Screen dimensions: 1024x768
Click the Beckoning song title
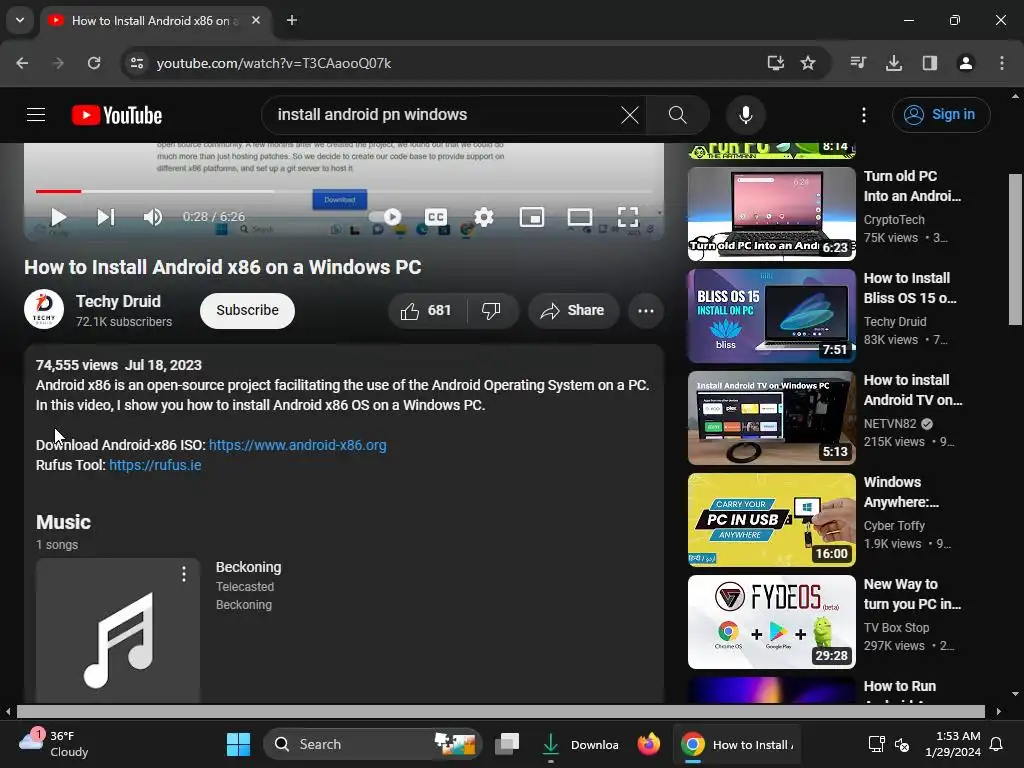(x=248, y=567)
